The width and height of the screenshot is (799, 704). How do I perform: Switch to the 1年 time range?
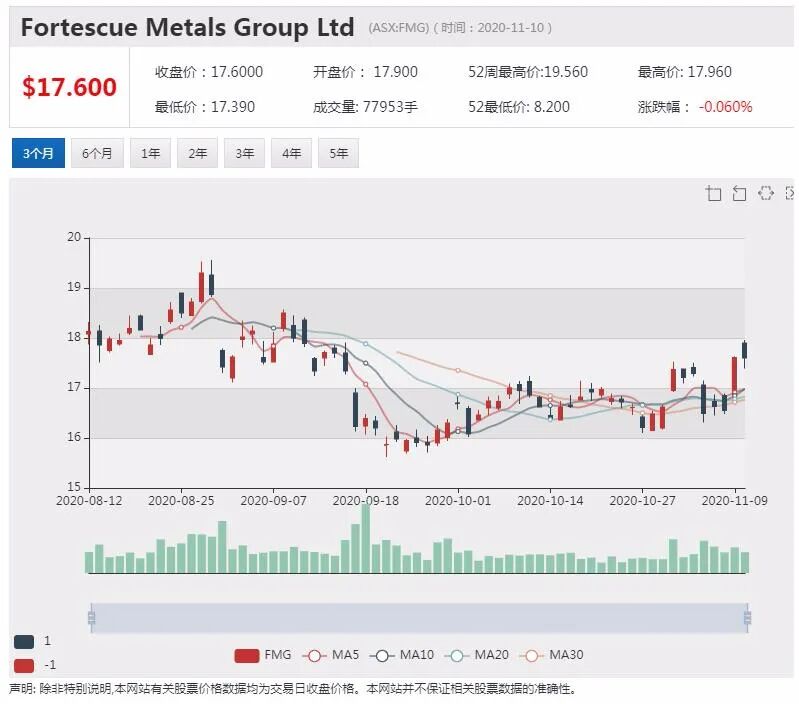[x=150, y=153]
